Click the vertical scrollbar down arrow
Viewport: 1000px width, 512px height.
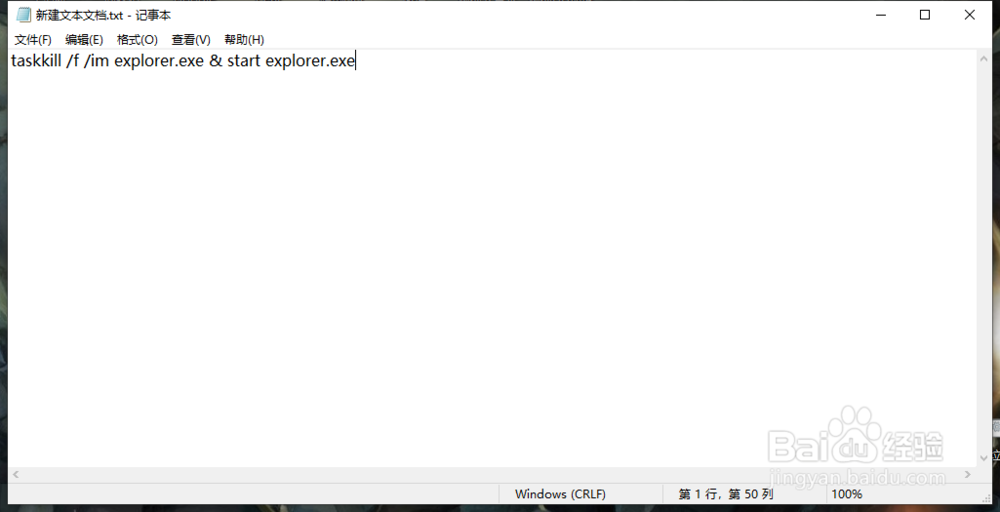(983, 458)
